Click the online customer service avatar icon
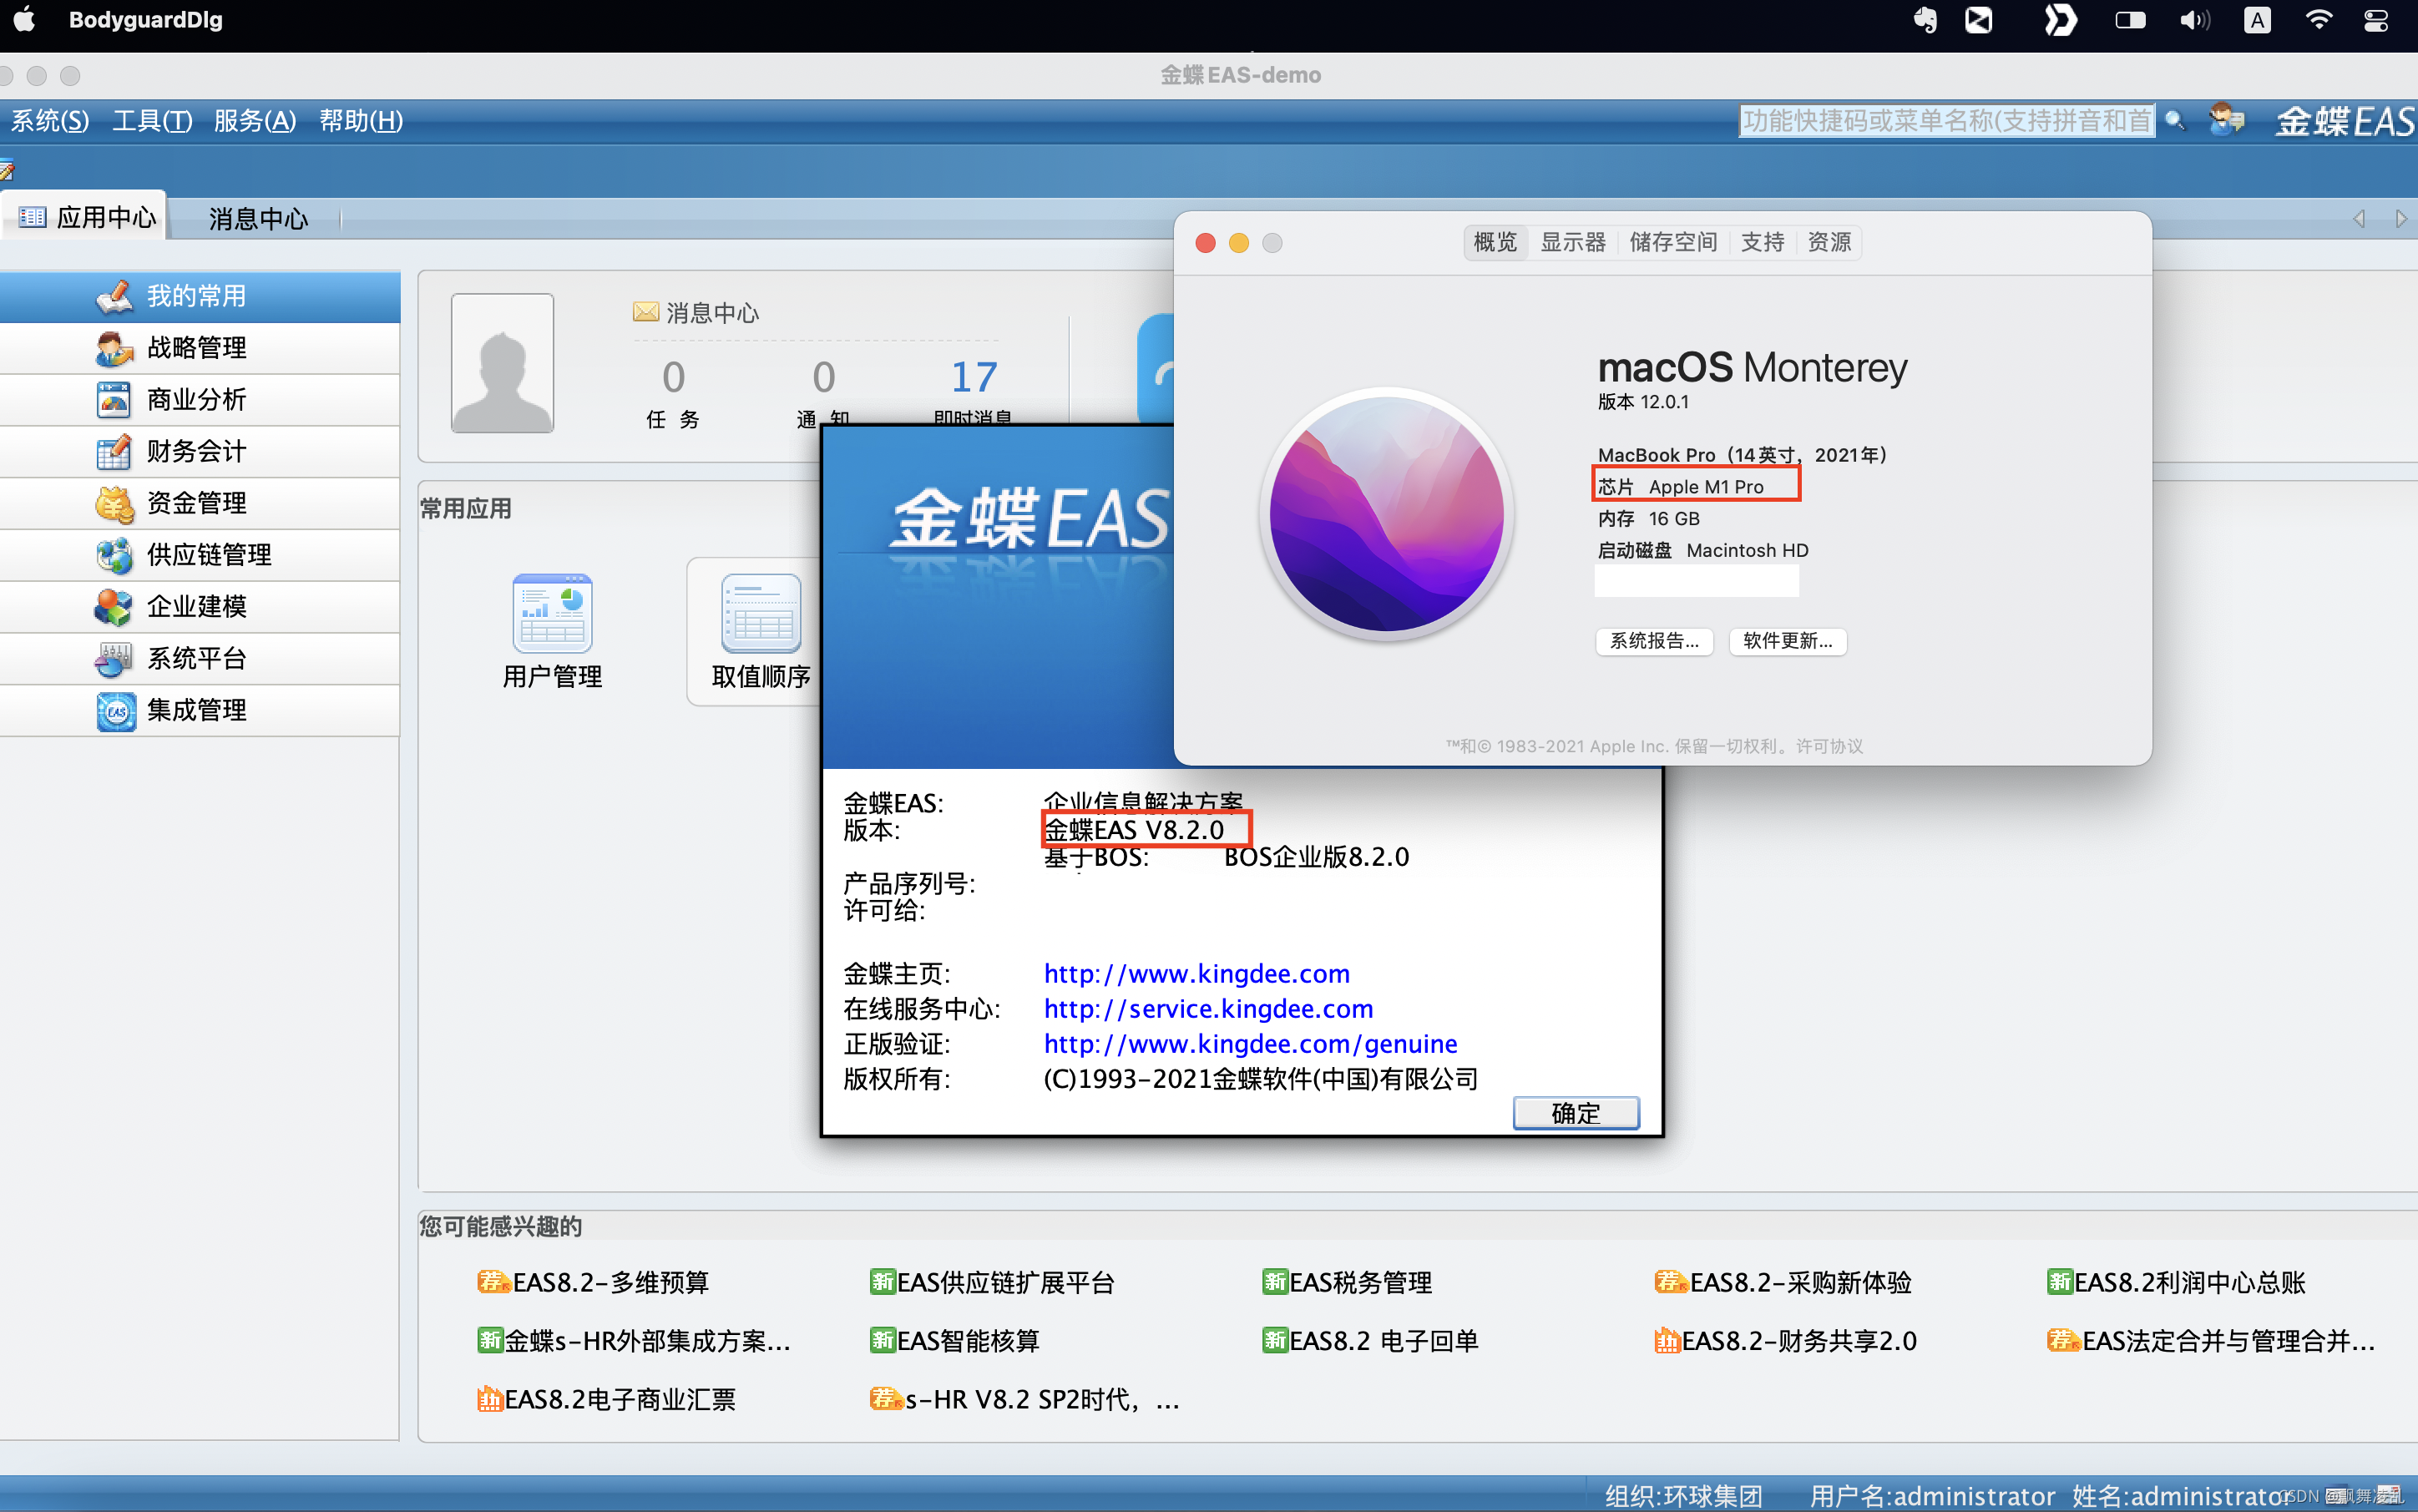The image size is (2418, 1512). [2227, 121]
